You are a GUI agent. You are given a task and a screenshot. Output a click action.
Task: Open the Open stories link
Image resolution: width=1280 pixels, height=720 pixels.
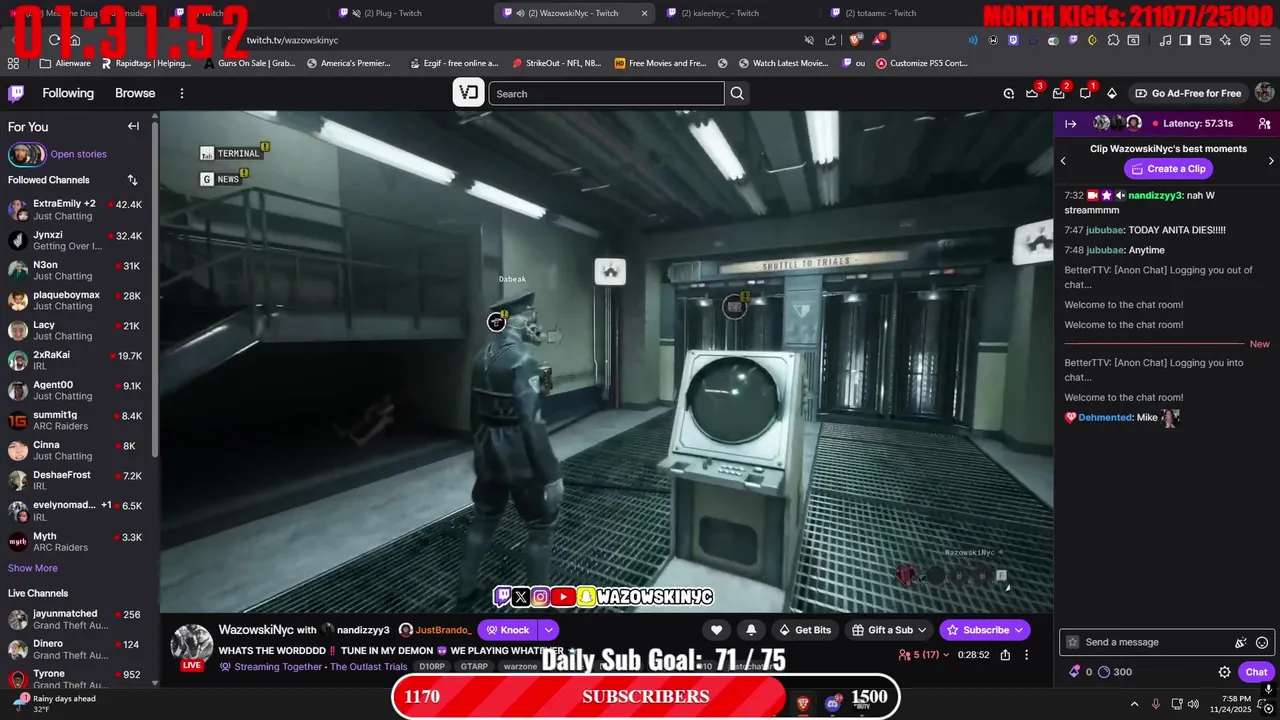point(78,154)
